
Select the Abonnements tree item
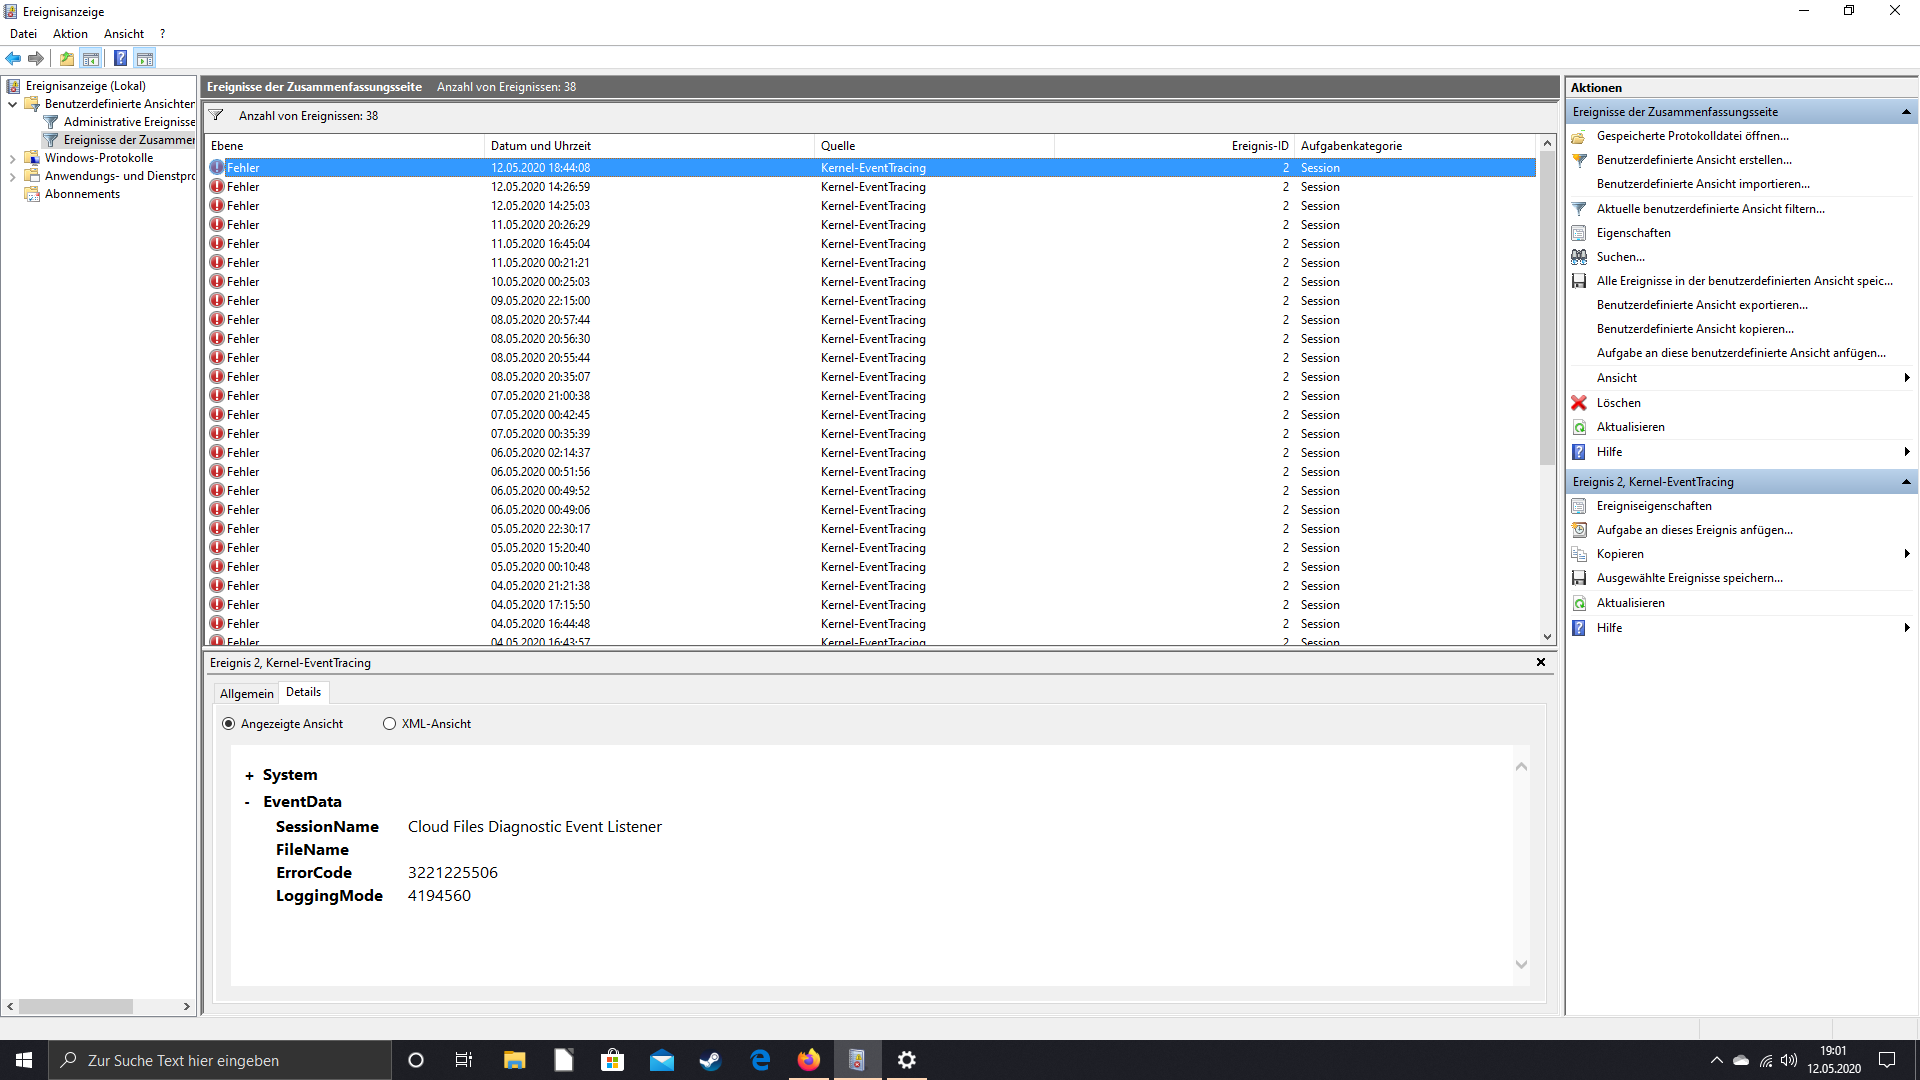pyautogui.click(x=82, y=194)
